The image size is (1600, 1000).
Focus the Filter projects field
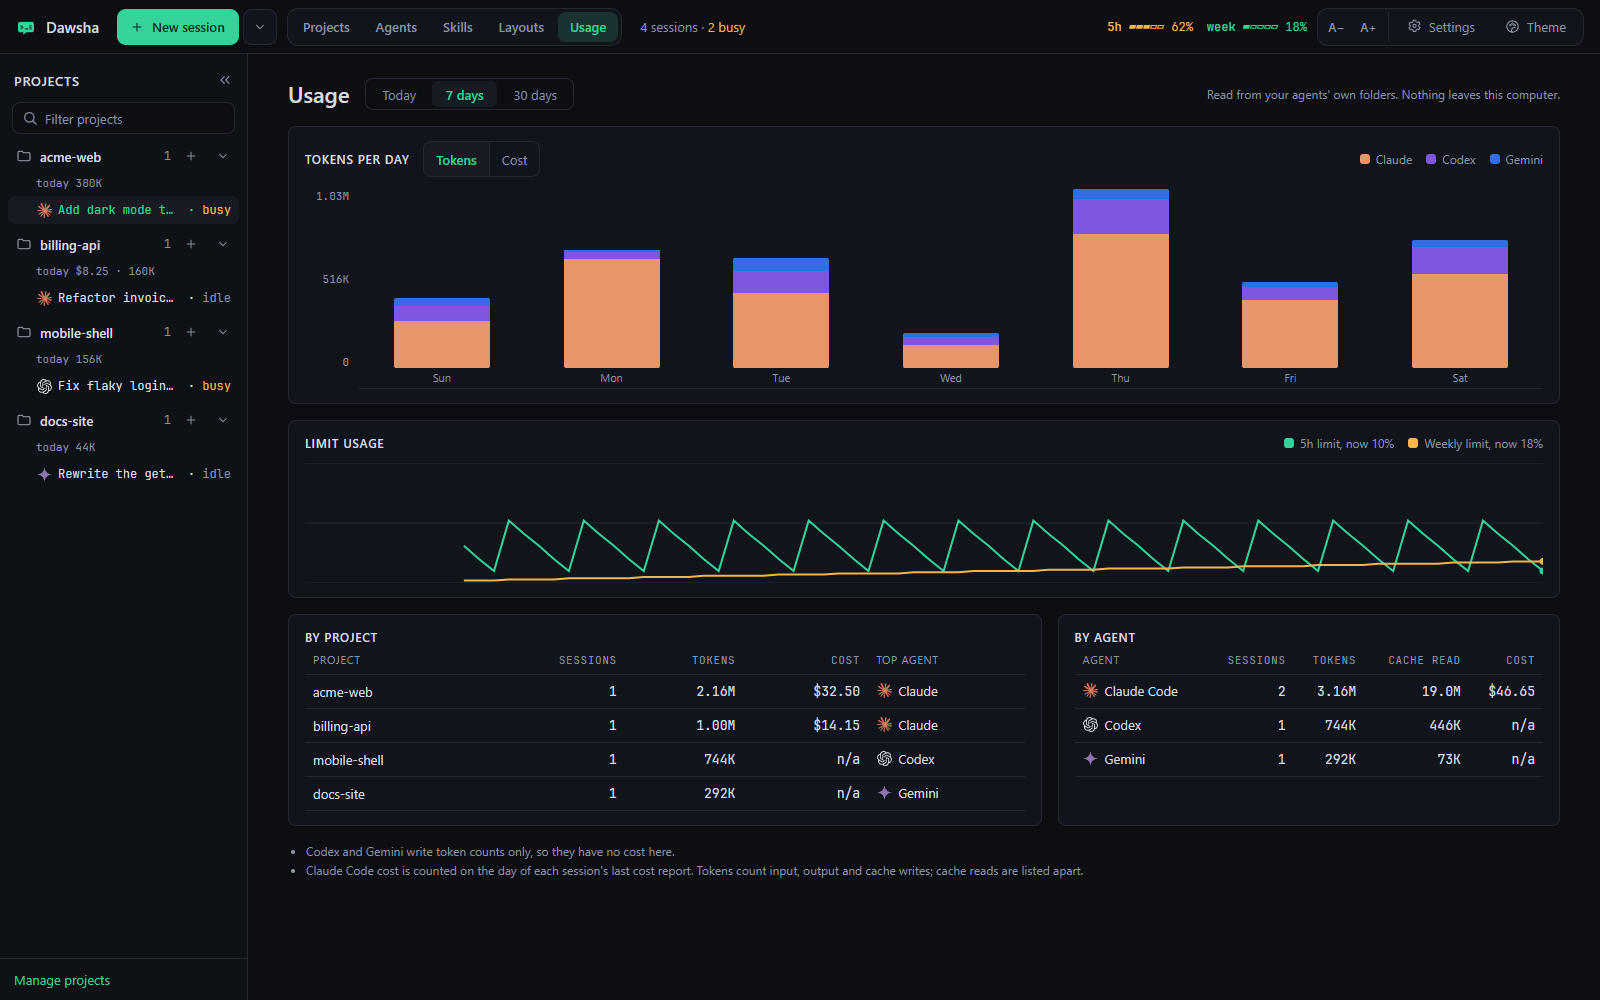click(123, 118)
